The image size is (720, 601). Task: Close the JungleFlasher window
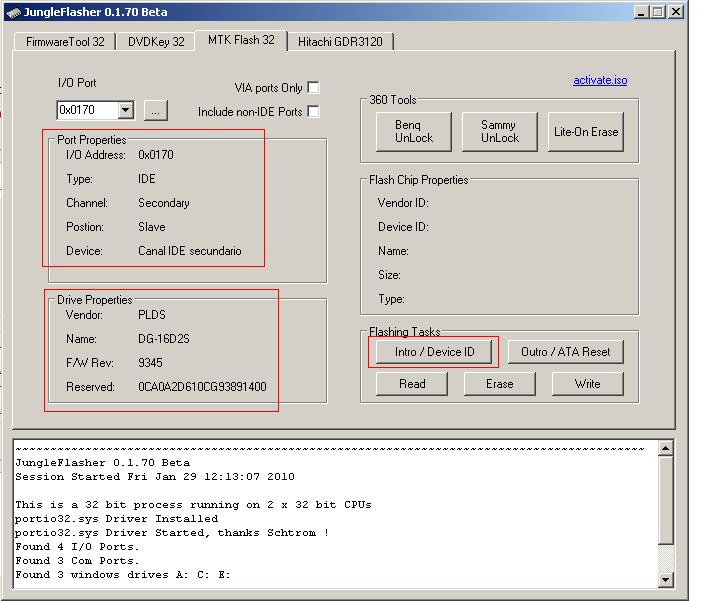(x=675, y=12)
